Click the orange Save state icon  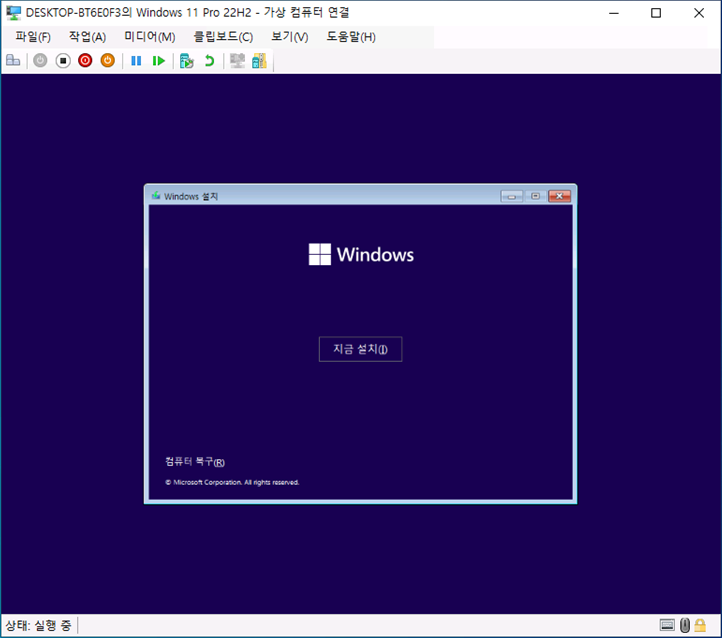(108, 60)
